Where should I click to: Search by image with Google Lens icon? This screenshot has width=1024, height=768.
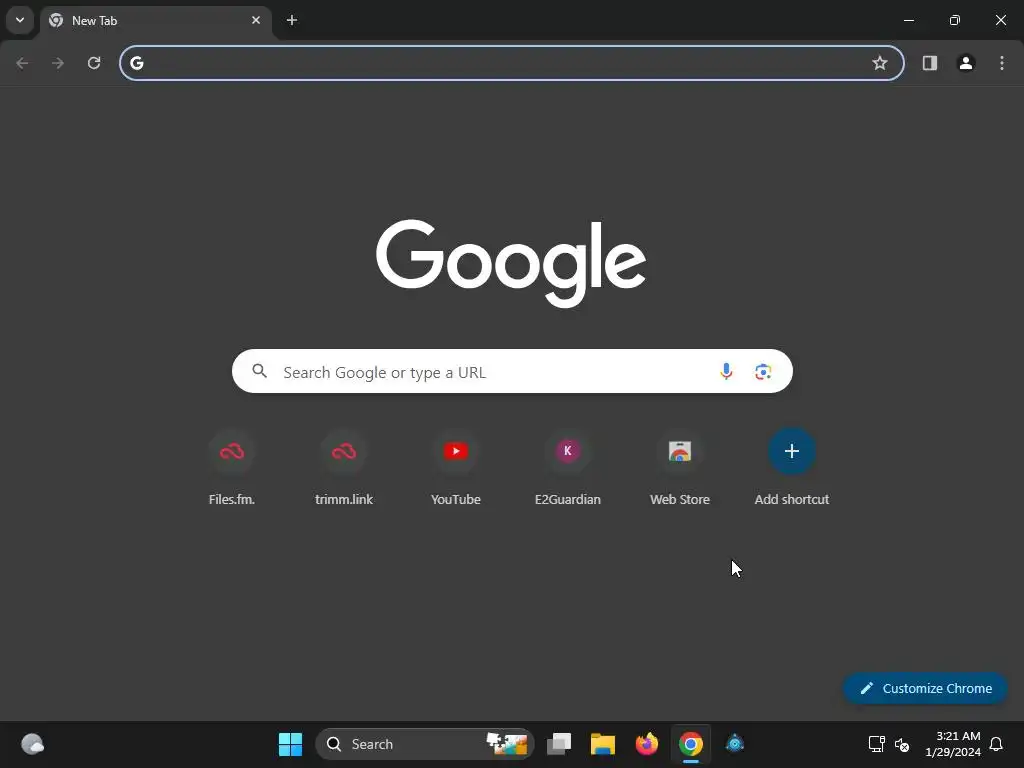click(763, 372)
